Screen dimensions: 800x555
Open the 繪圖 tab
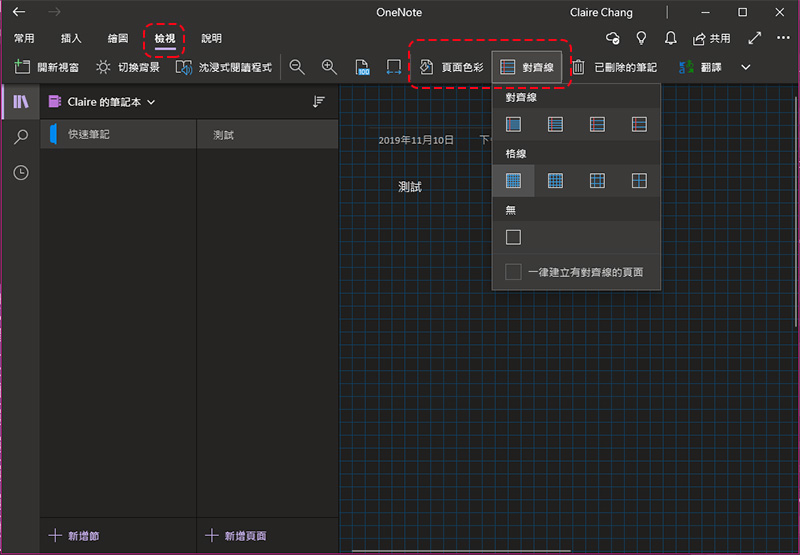point(118,38)
